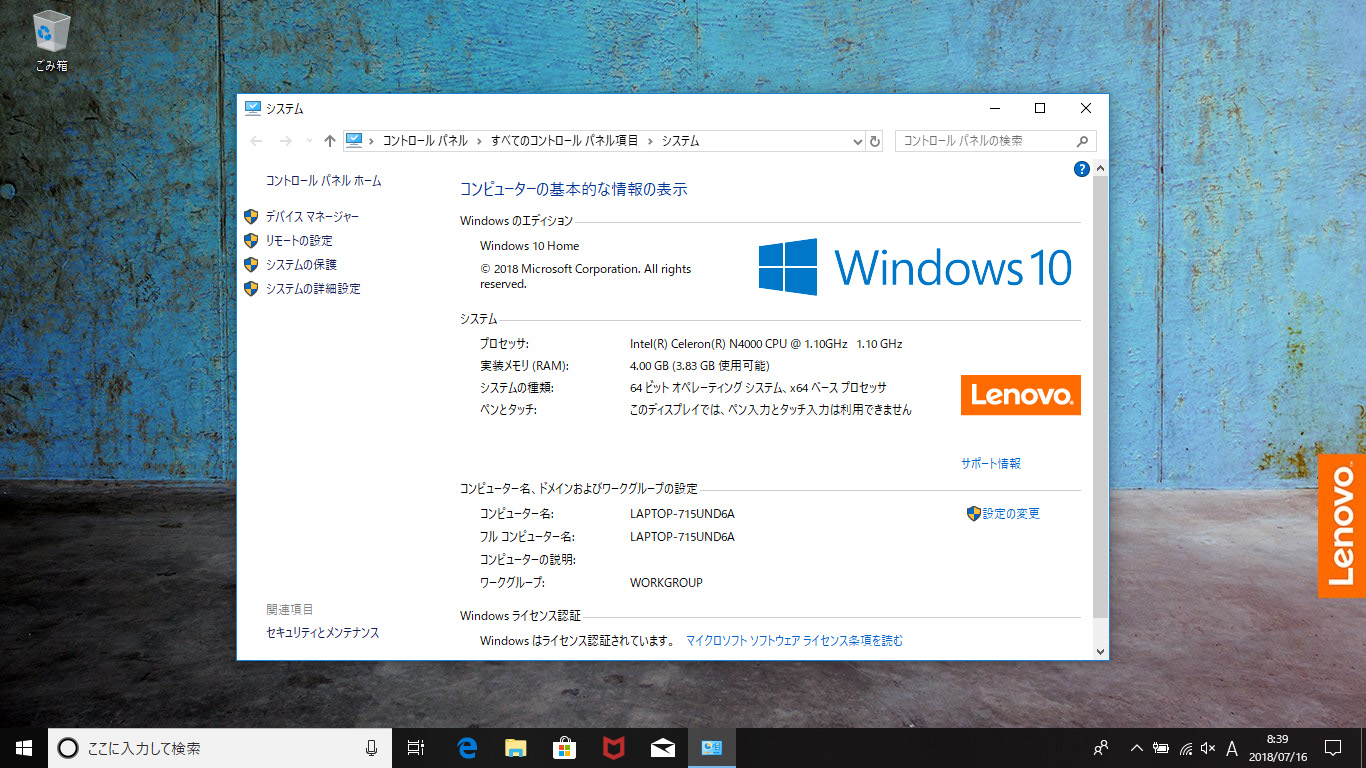This screenshot has width=1366, height=768.
Task: Open File Explorer from taskbar
Action: 515,748
